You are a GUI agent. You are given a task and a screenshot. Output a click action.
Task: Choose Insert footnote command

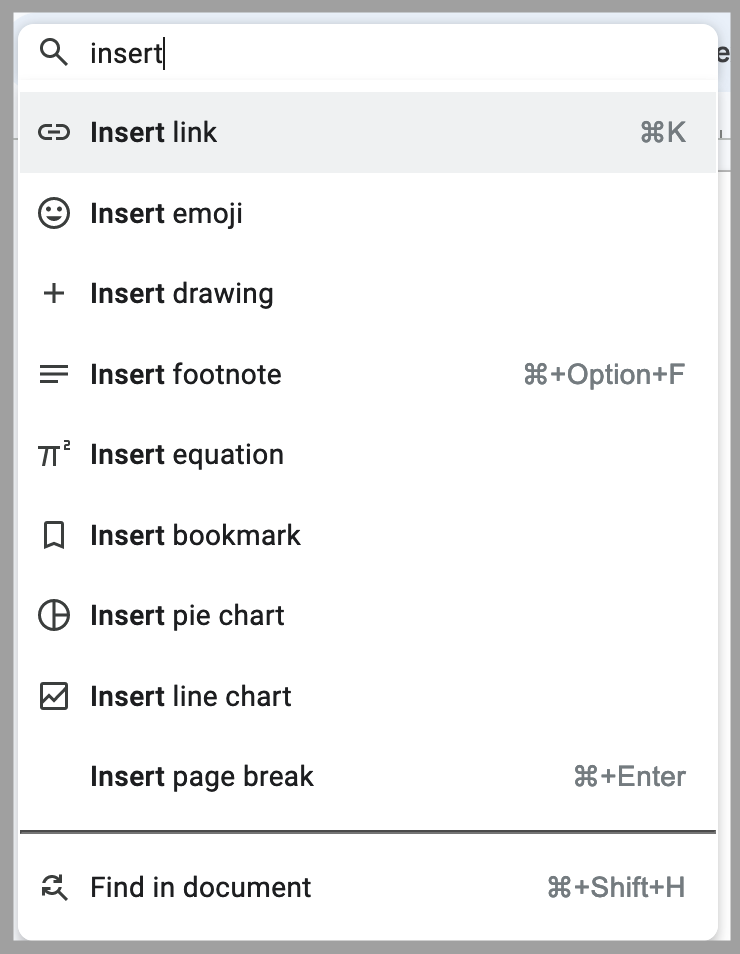point(186,374)
